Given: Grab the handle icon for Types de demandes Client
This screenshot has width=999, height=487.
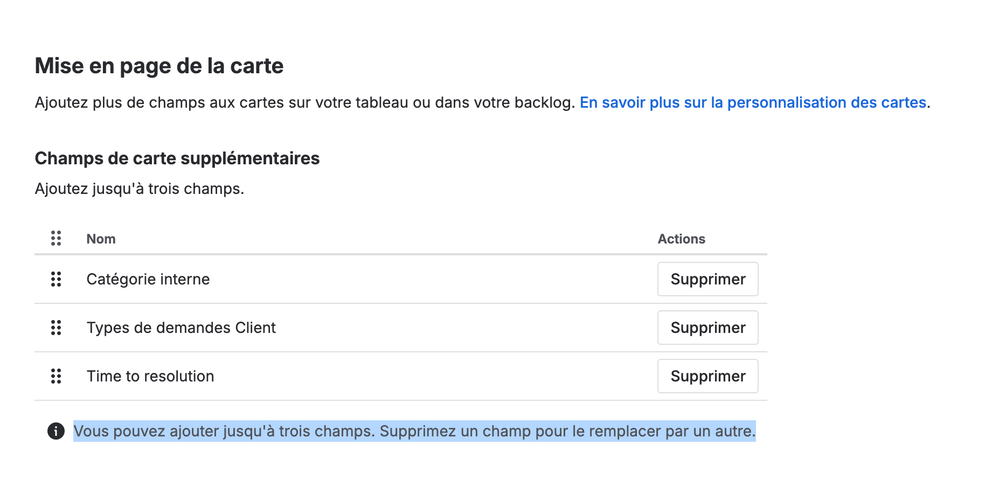Looking at the screenshot, I should click(56, 328).
